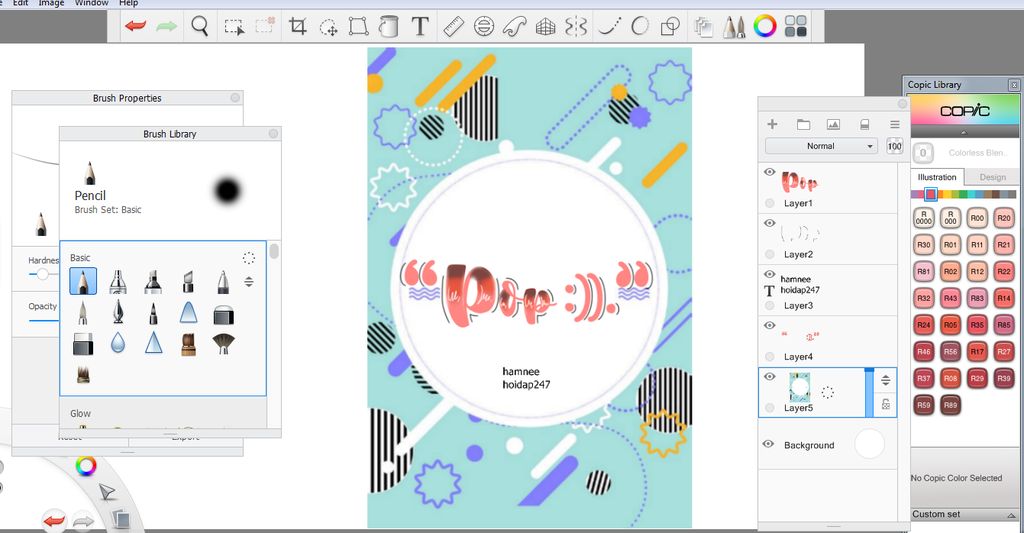Screen dimensions: 1024x533
Task: Toggle the lock circle under Layer4
Action: point(770,357)
